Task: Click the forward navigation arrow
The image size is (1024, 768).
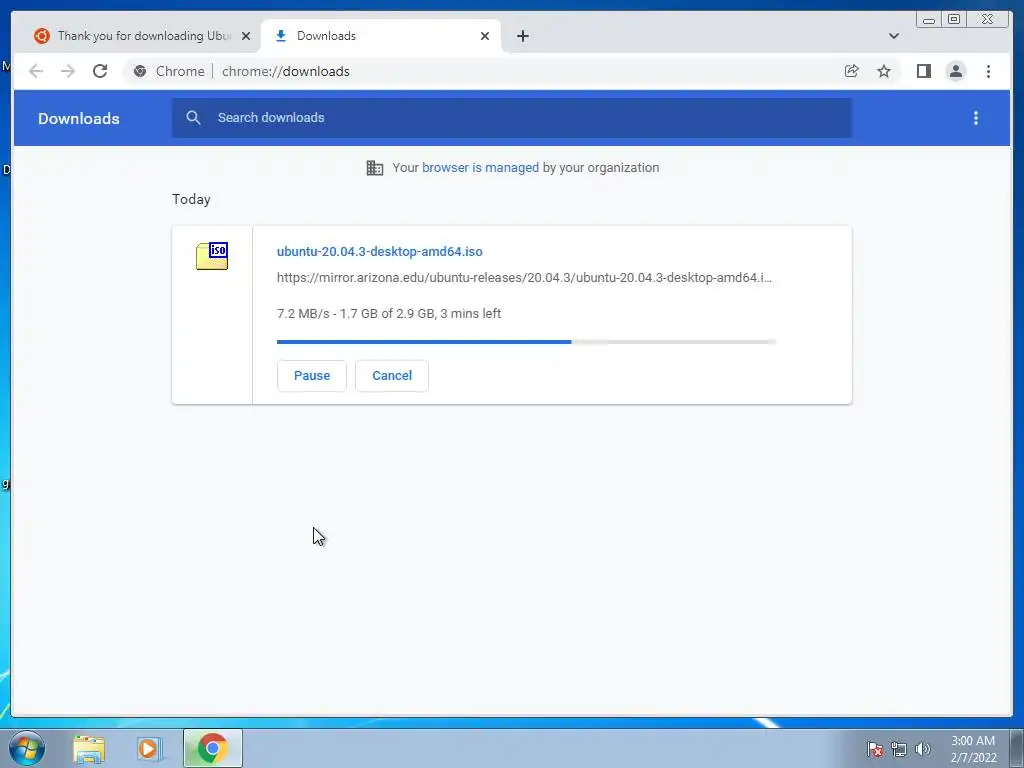Action: tap(68, 71)
